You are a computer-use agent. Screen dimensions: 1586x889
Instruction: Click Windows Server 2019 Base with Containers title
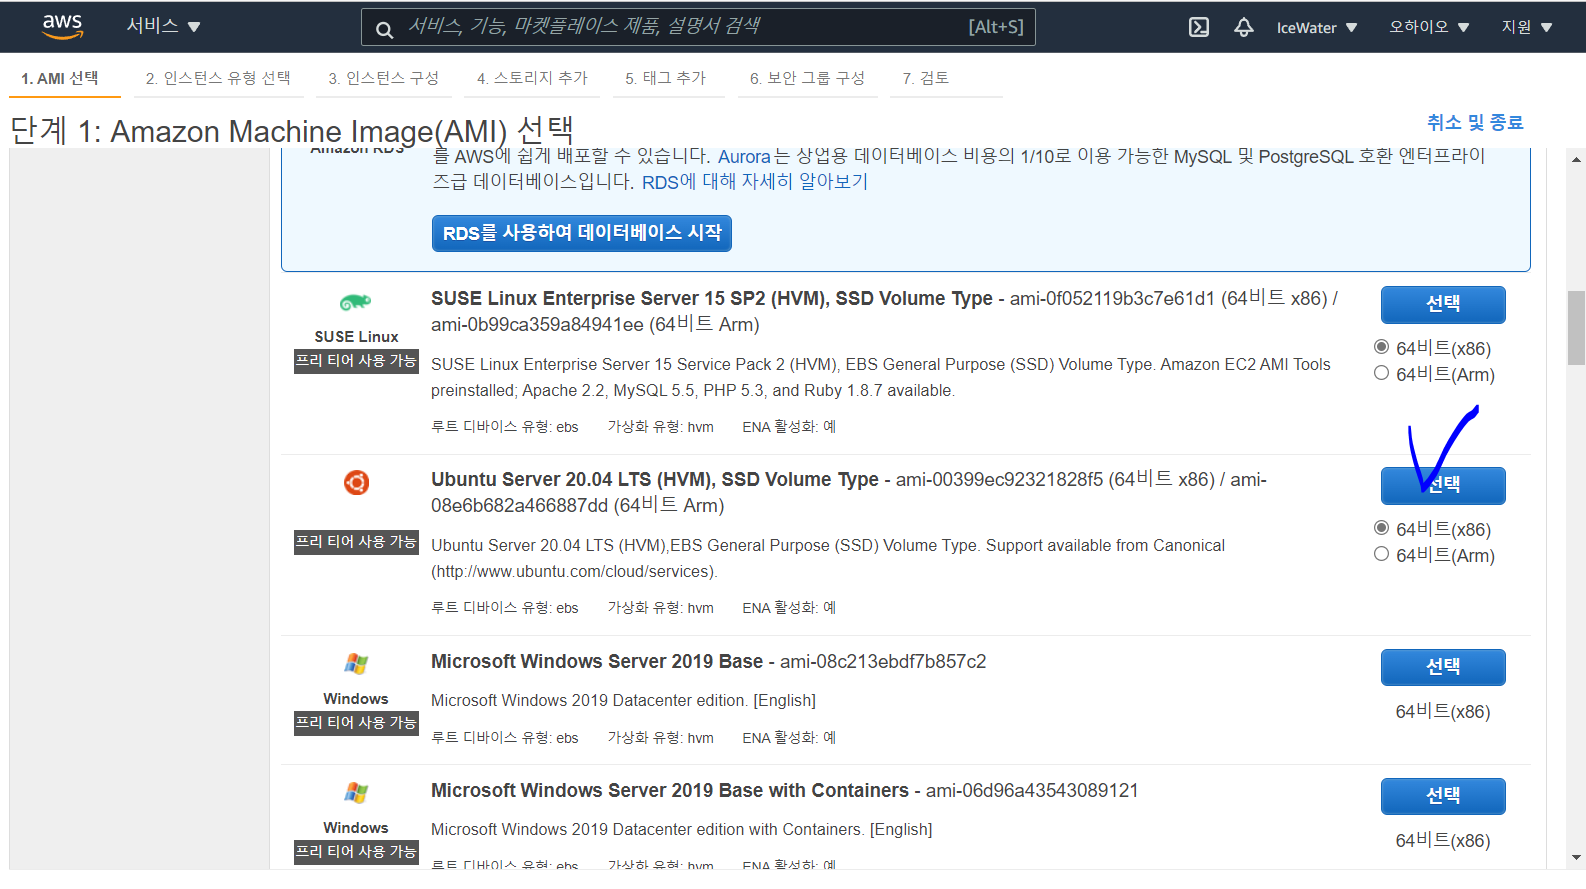pyautogui.click(x=670, y=790)
